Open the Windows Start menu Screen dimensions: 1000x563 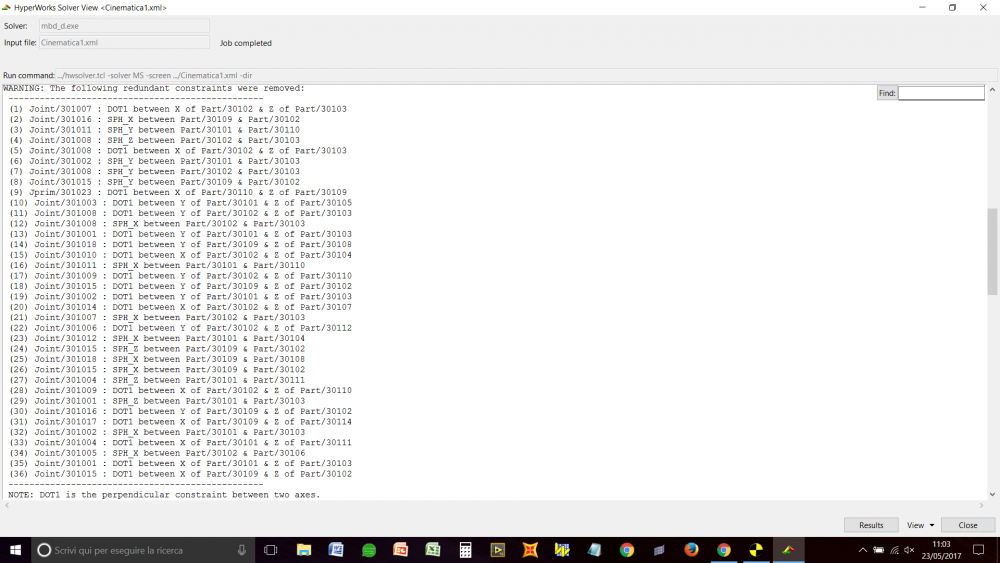tap(16, 550)
